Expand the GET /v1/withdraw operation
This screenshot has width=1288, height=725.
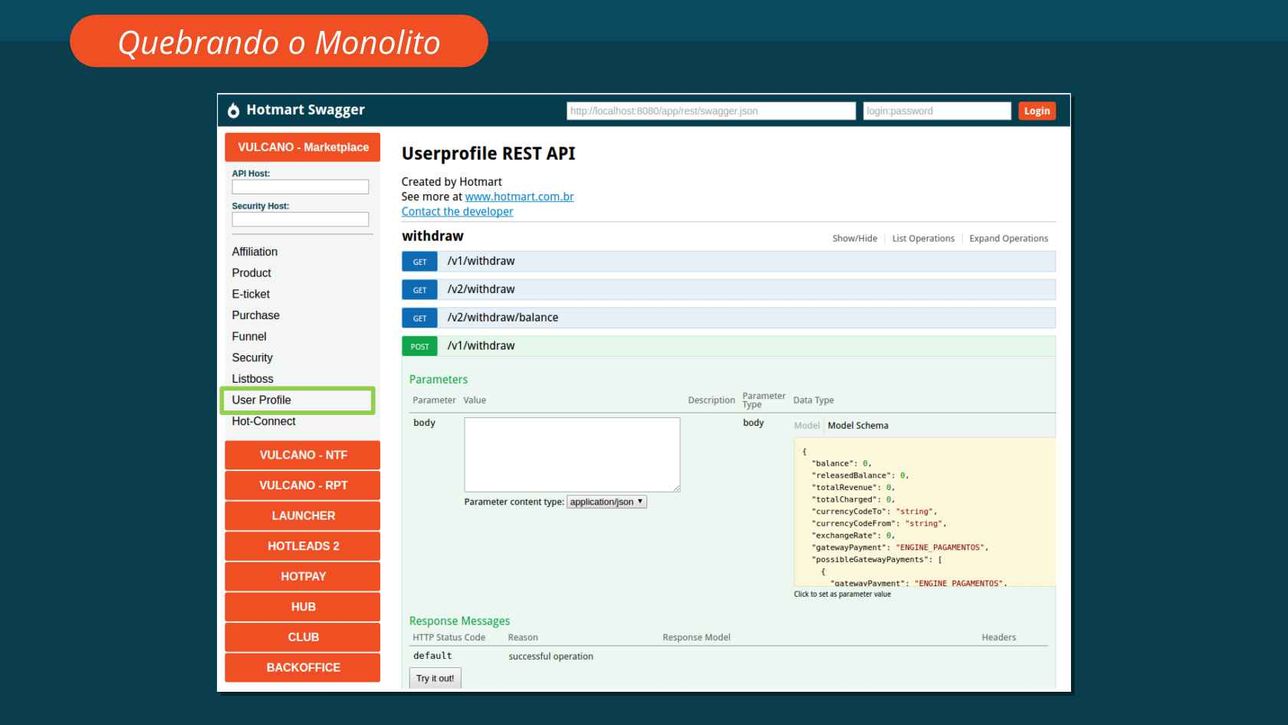pyautogui.click(x=729, y=261)
